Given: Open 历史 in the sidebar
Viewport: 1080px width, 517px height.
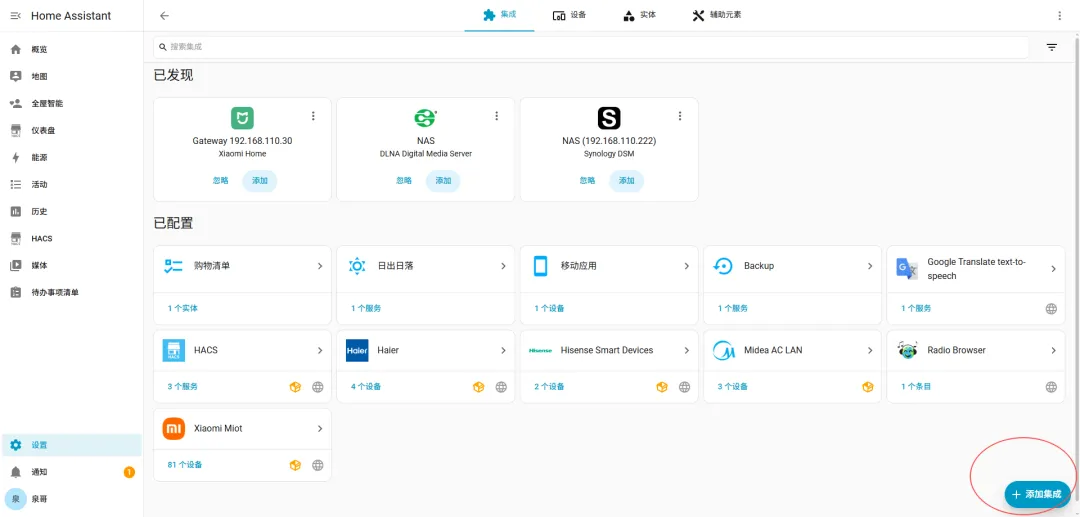Looking at the screenshot, I should tap(72, 211).
